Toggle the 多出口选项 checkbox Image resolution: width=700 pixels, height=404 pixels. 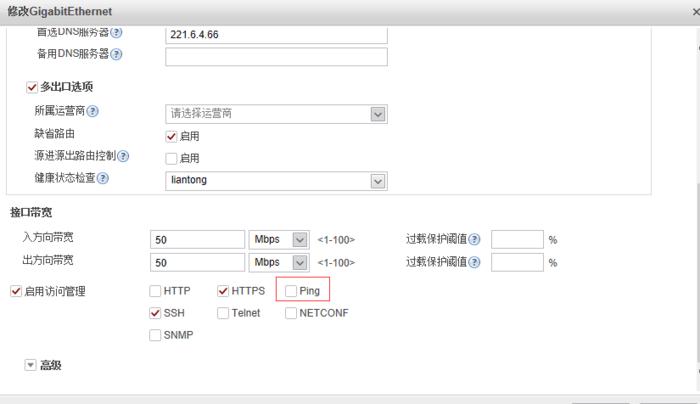(x=32, y=87)
